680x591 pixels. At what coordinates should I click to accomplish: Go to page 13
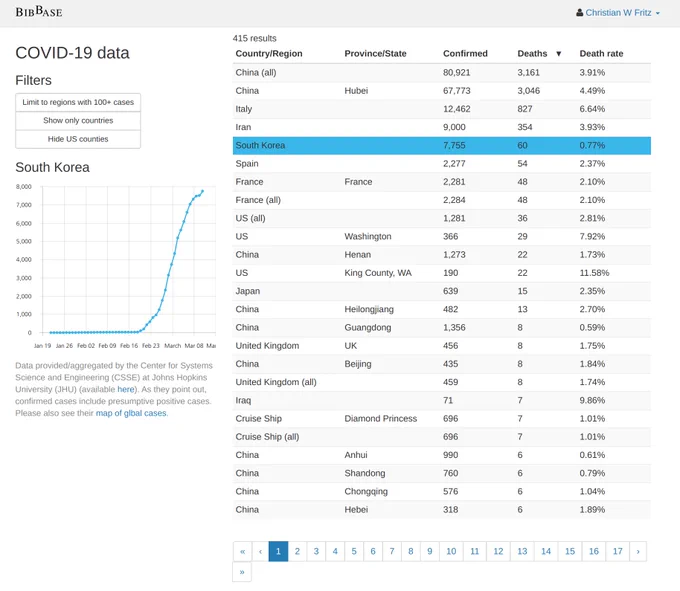[522, 552]
